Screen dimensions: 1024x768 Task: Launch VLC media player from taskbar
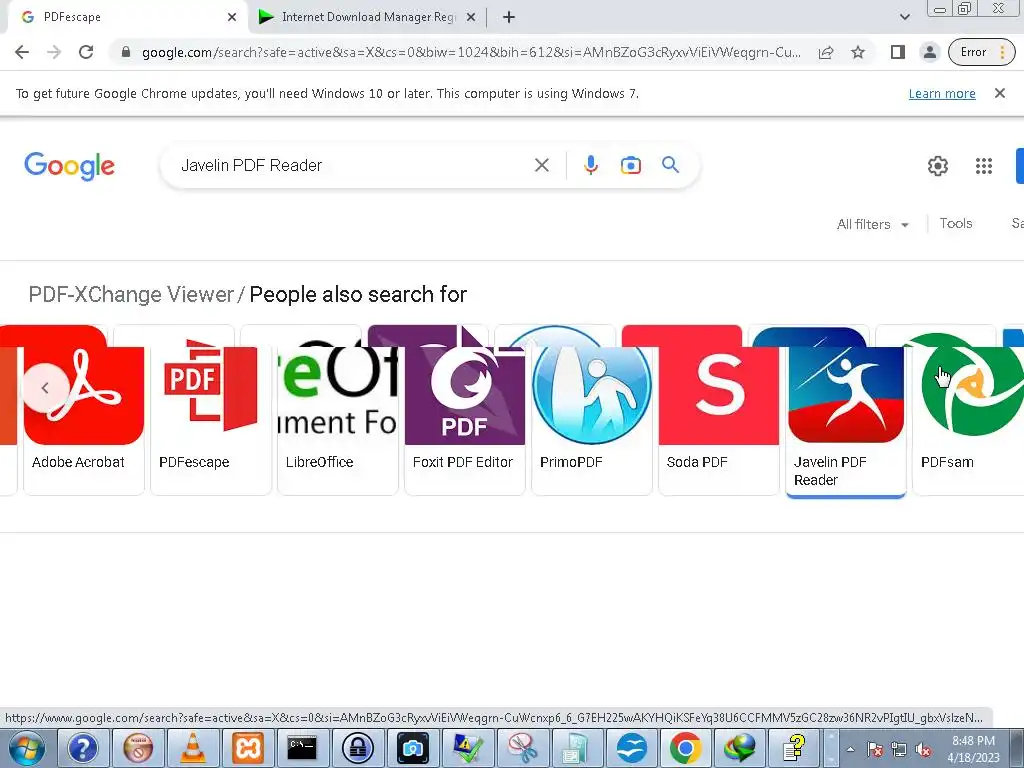pos(193,748)
